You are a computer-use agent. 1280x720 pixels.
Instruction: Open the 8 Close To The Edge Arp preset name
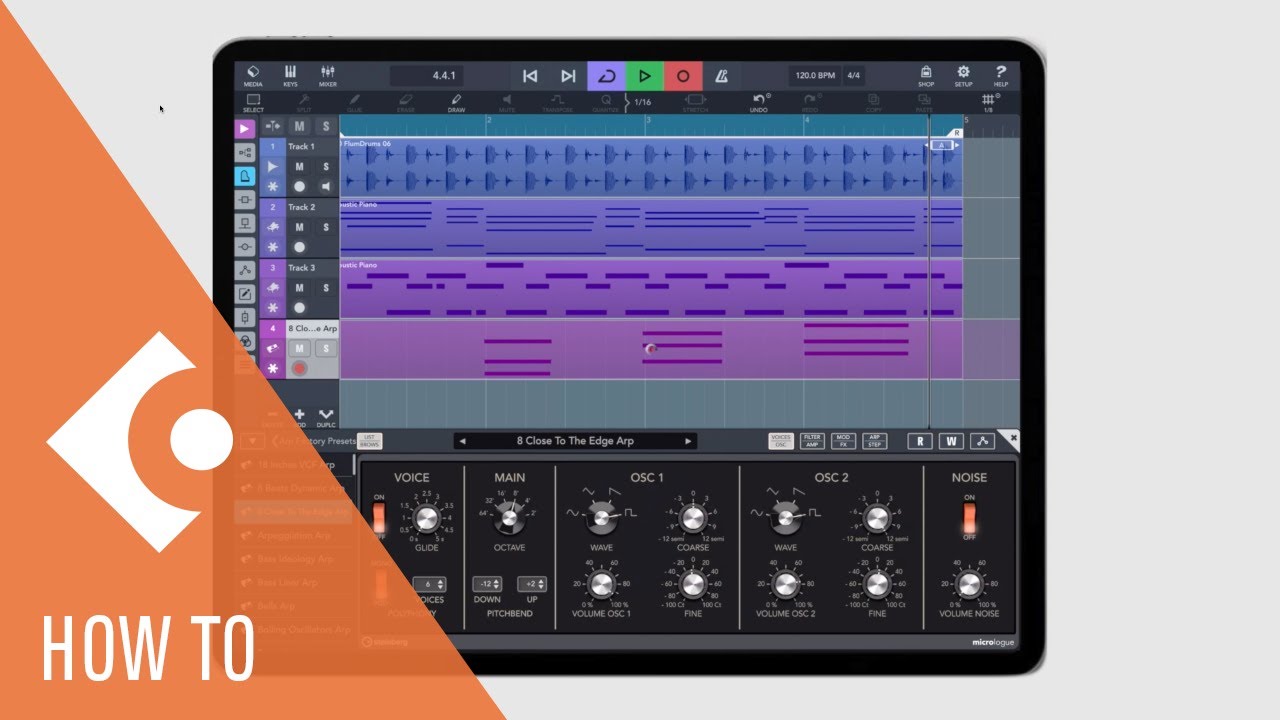tap(575, 441)
